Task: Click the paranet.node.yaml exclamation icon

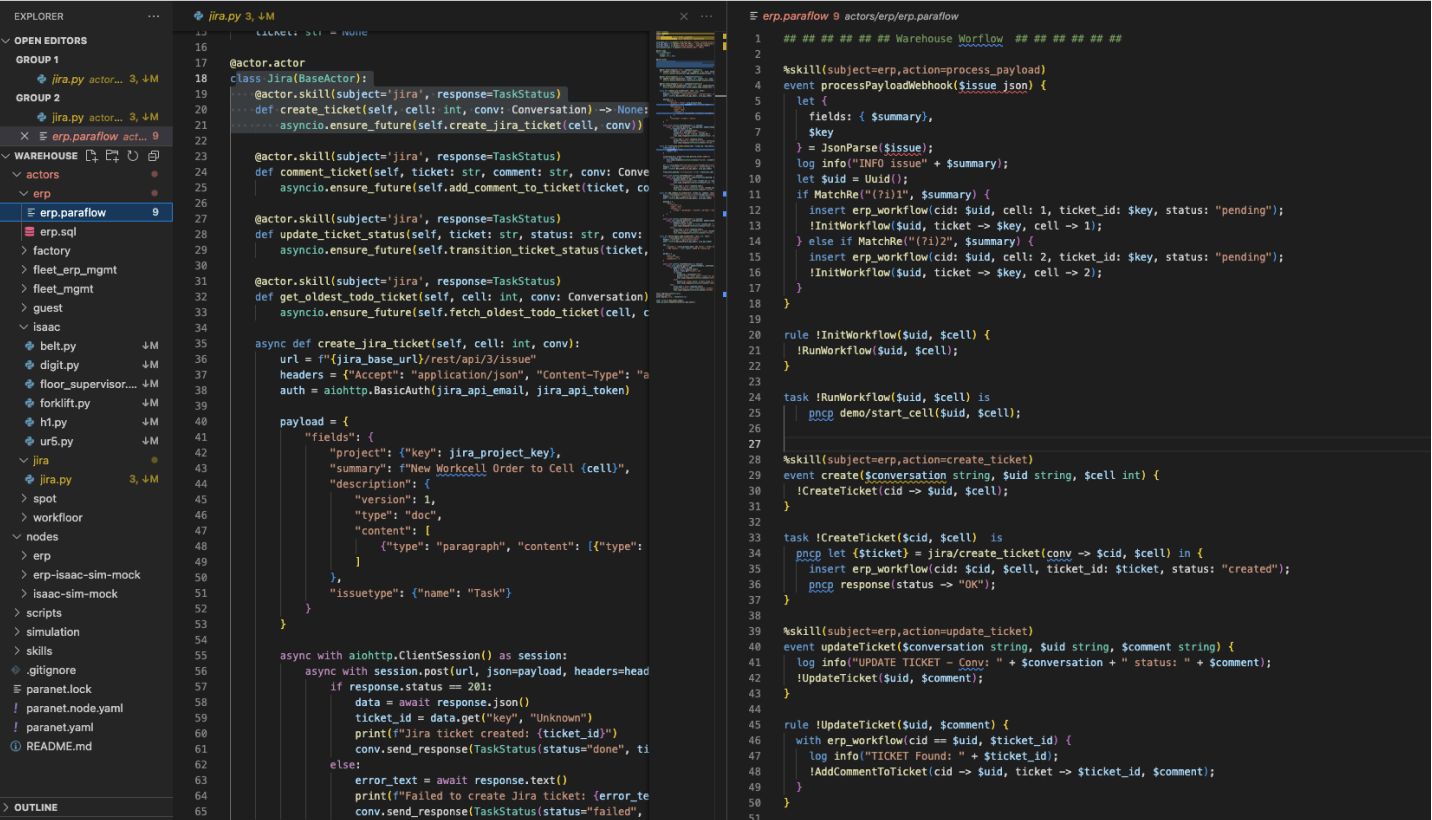Action: (x=16, y=708)
